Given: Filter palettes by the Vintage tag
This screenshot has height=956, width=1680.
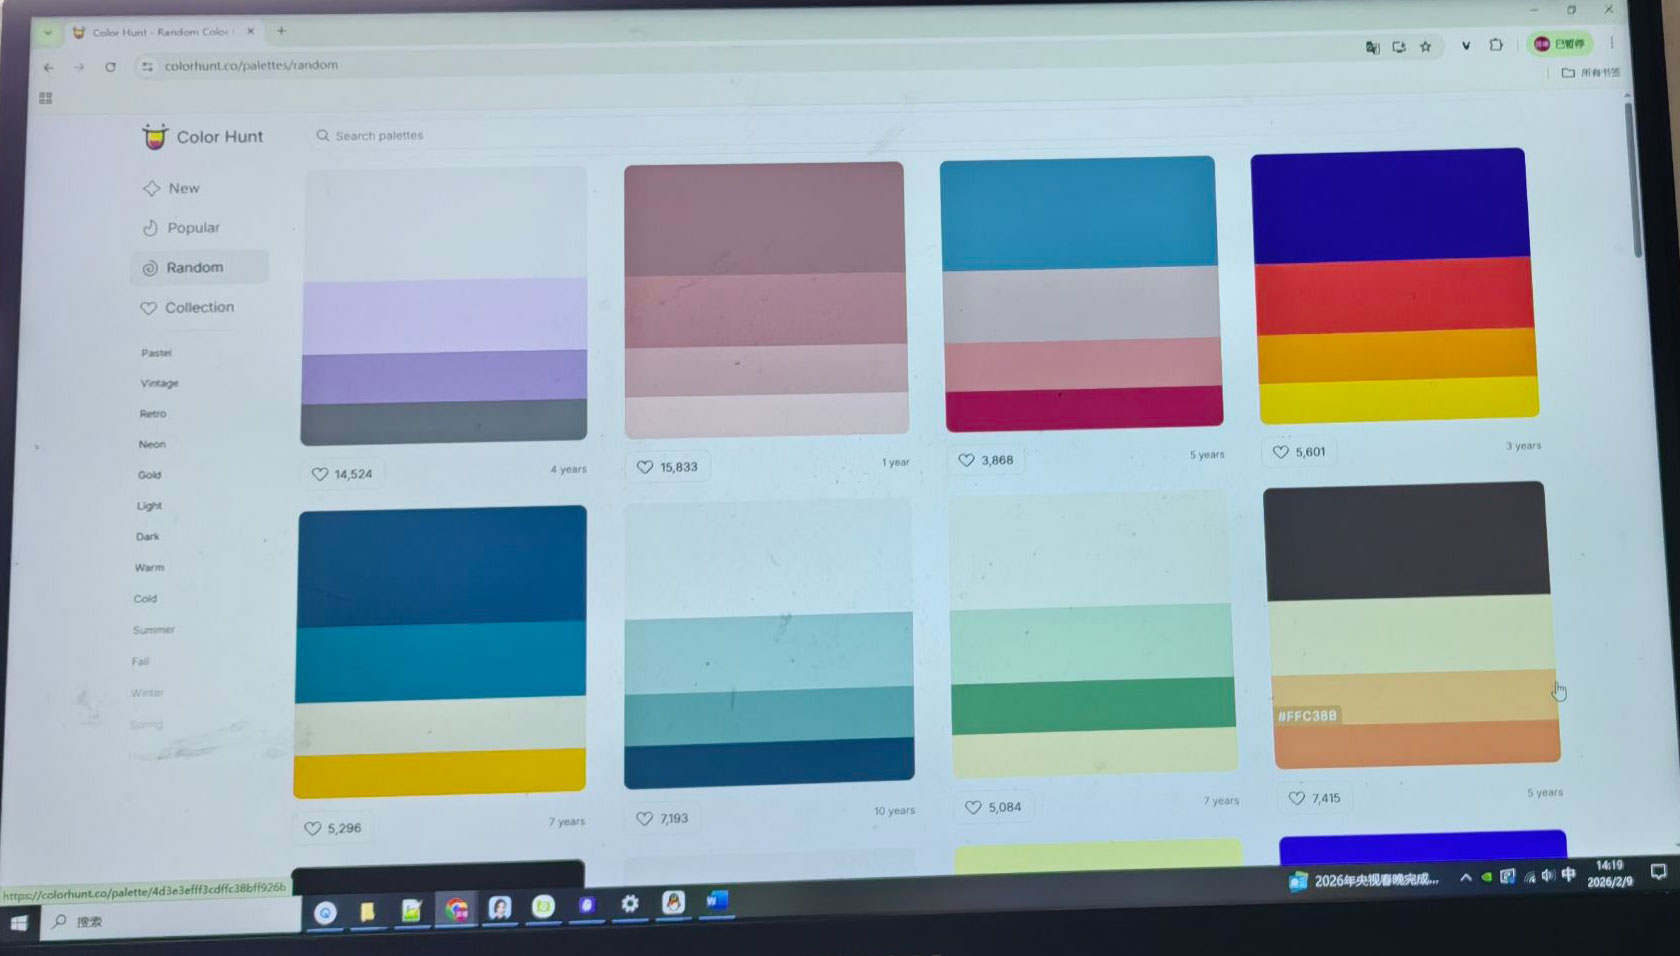Looking at the screenshot, I should (x=159, y=383).
